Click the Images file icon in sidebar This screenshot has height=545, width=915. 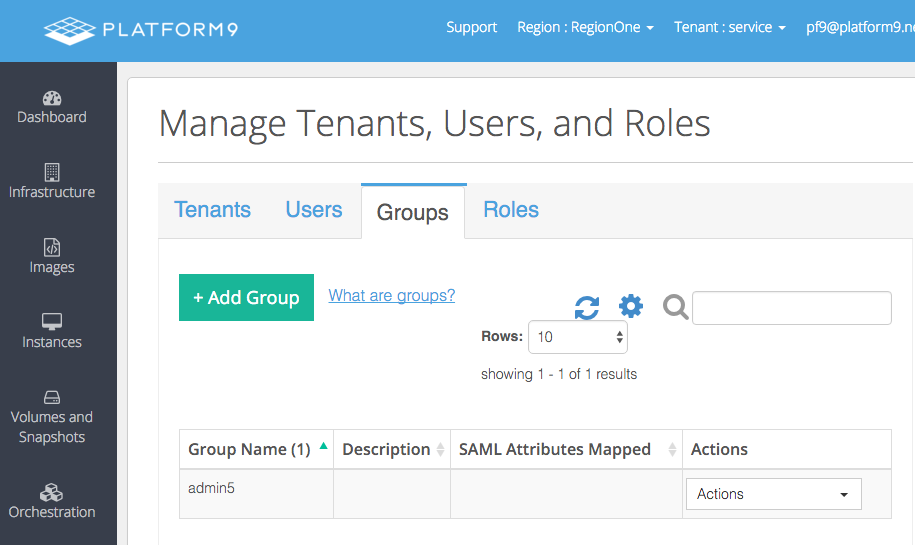(52, 247)
